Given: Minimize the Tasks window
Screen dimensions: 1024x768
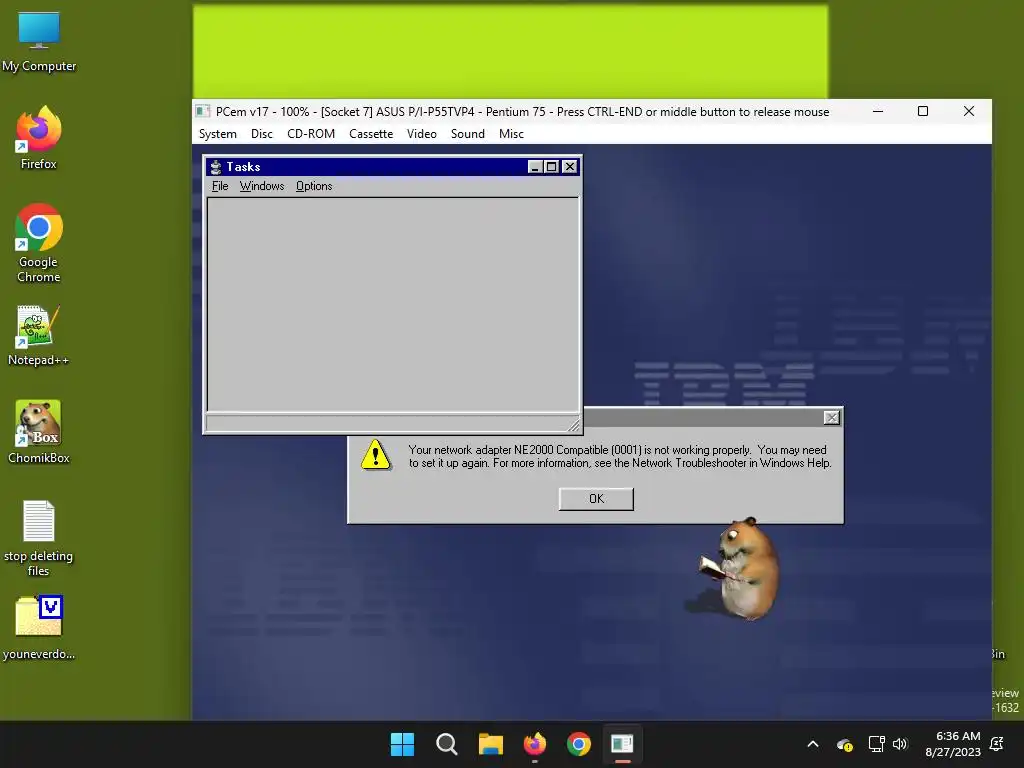Looking at the screenshot, I should [x=535, y=167].
